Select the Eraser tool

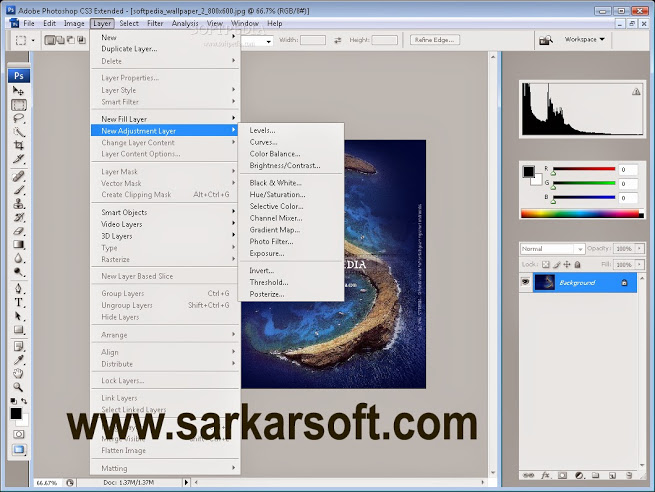click(x=18, y=231)
